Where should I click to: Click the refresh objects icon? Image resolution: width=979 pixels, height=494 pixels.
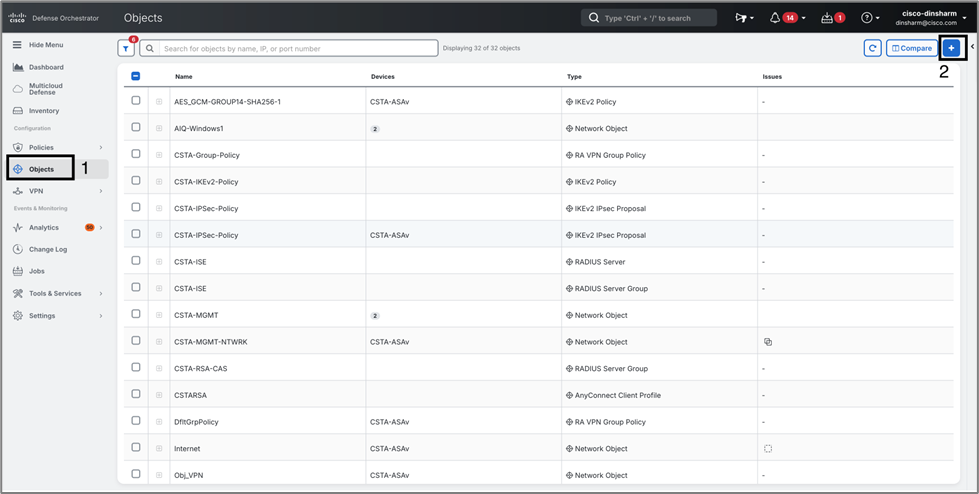coord(872,48)
